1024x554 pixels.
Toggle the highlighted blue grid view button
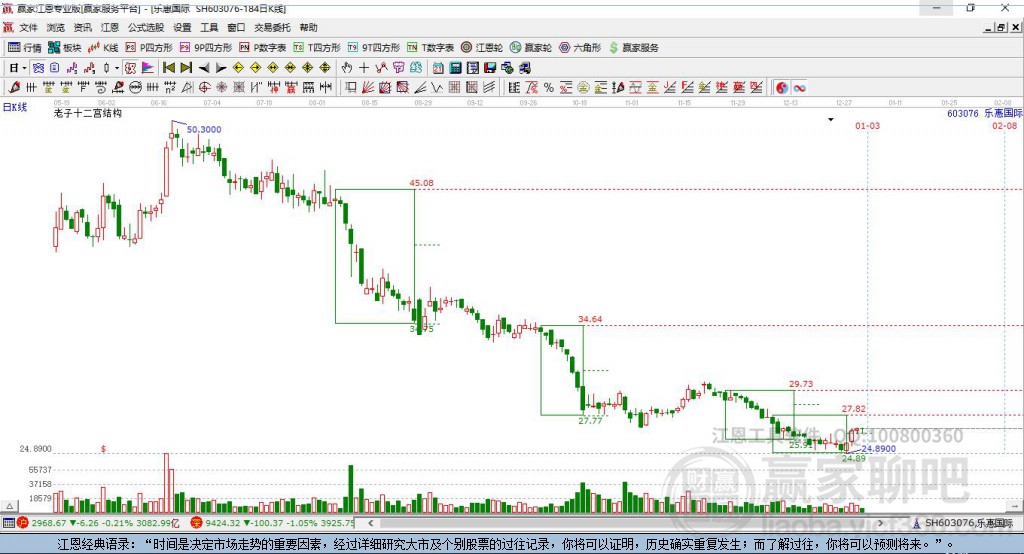pos(38,67)
